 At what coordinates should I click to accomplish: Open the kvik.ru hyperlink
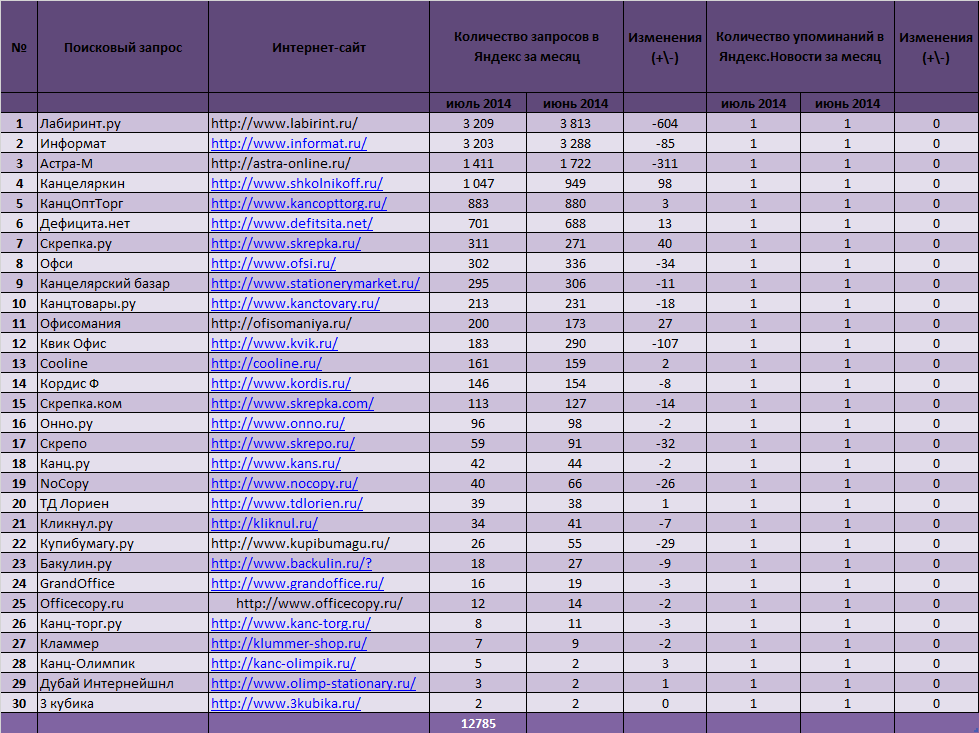coord(274,343)
